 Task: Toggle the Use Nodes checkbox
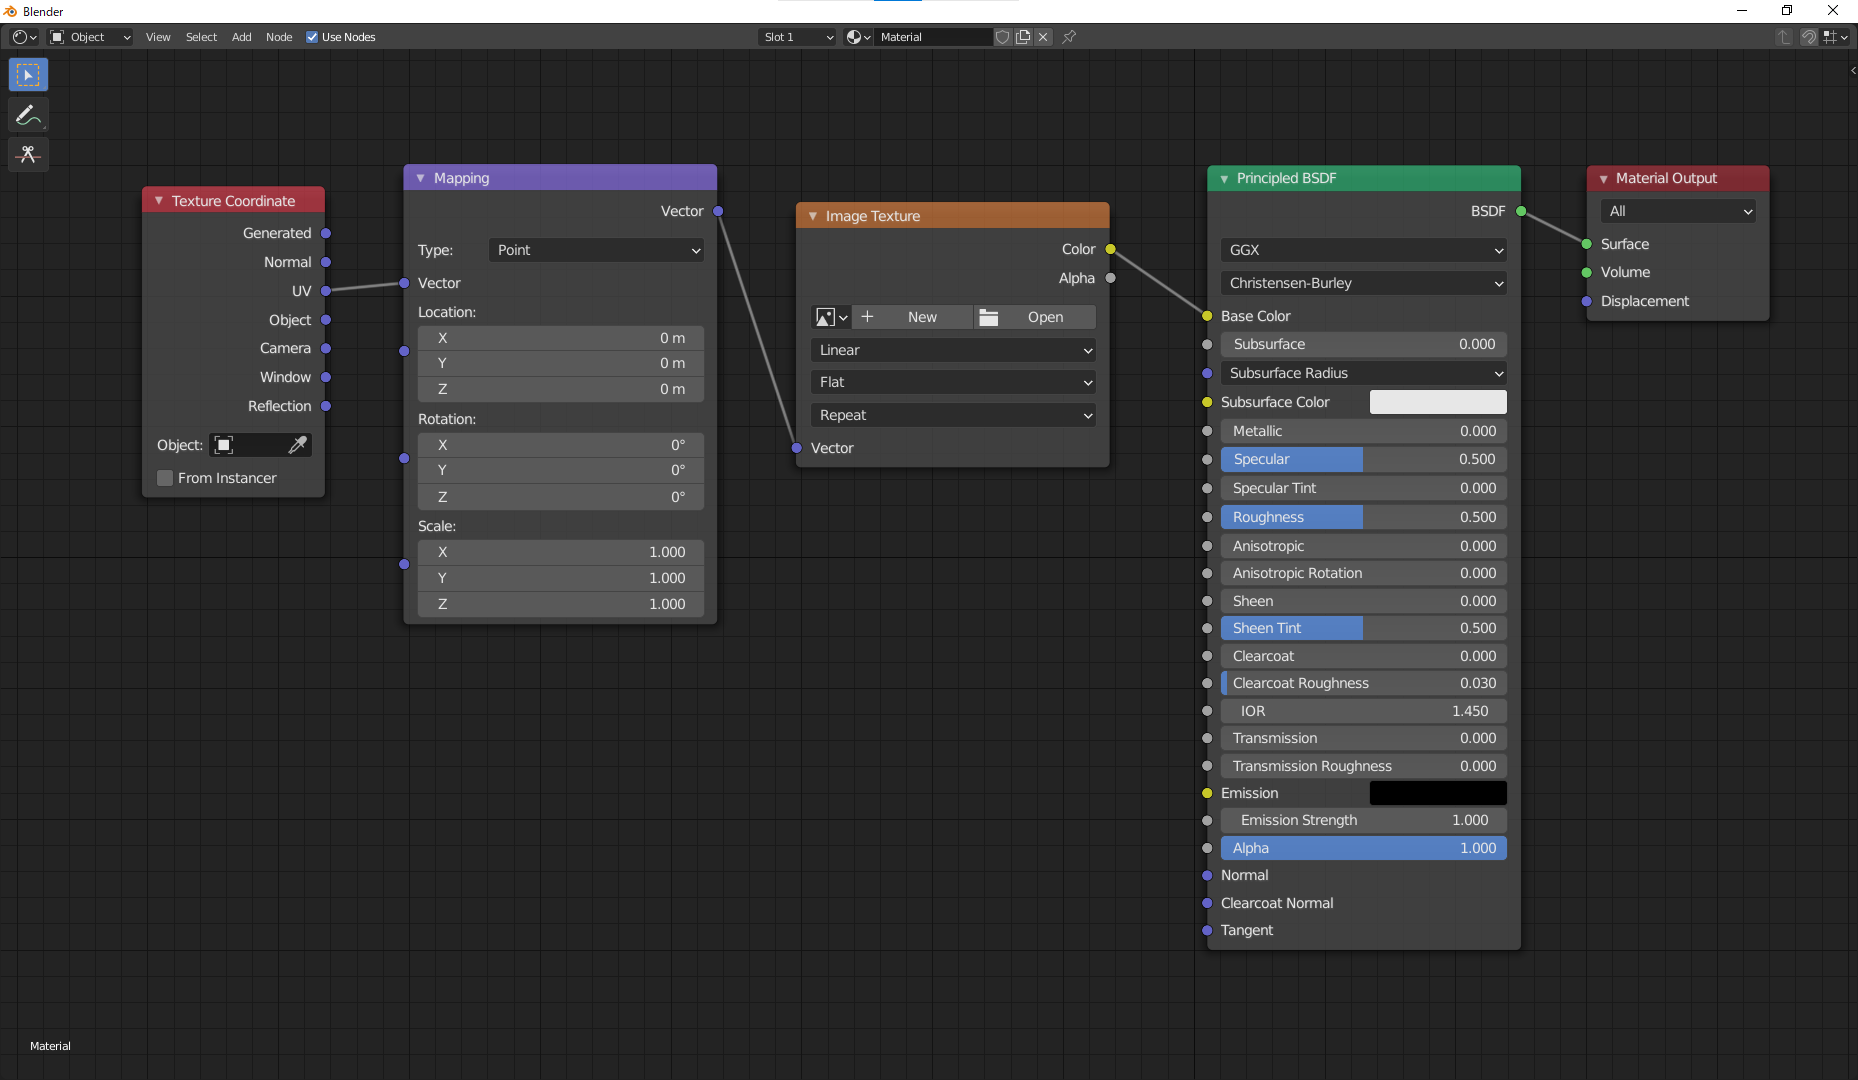pos(313,36)
